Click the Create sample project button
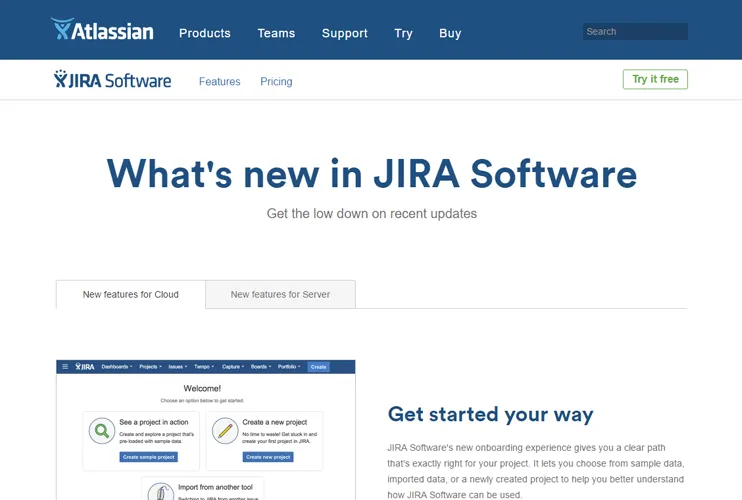 click(149, 457)
